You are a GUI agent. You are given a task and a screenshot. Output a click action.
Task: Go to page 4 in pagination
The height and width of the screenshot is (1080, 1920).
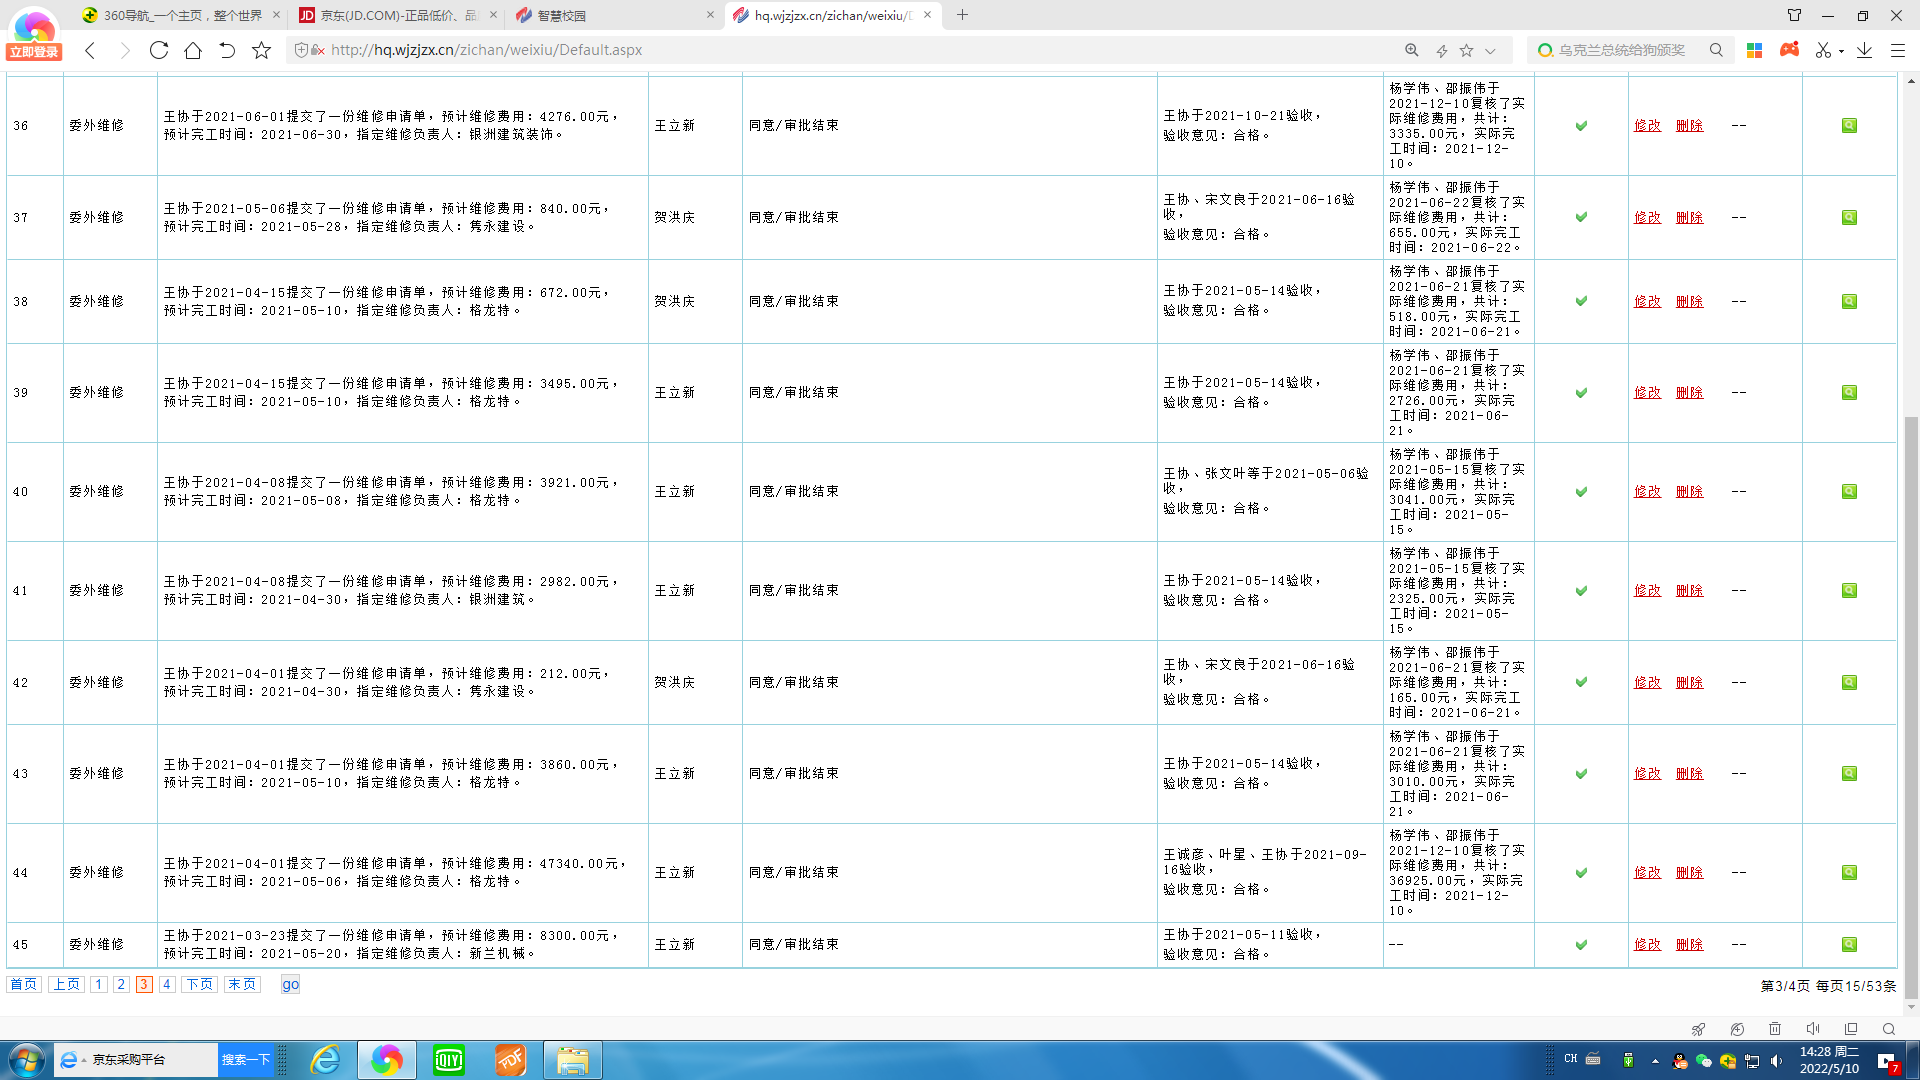coord(167,984)
